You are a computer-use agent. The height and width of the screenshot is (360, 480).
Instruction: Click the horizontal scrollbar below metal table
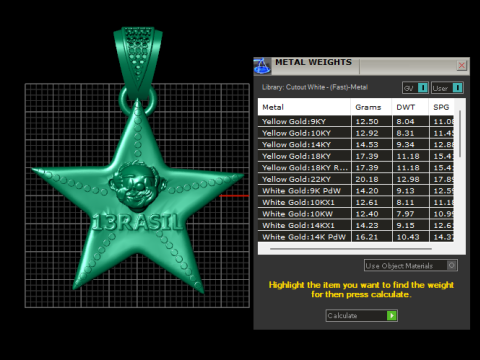tap(351, 249)
